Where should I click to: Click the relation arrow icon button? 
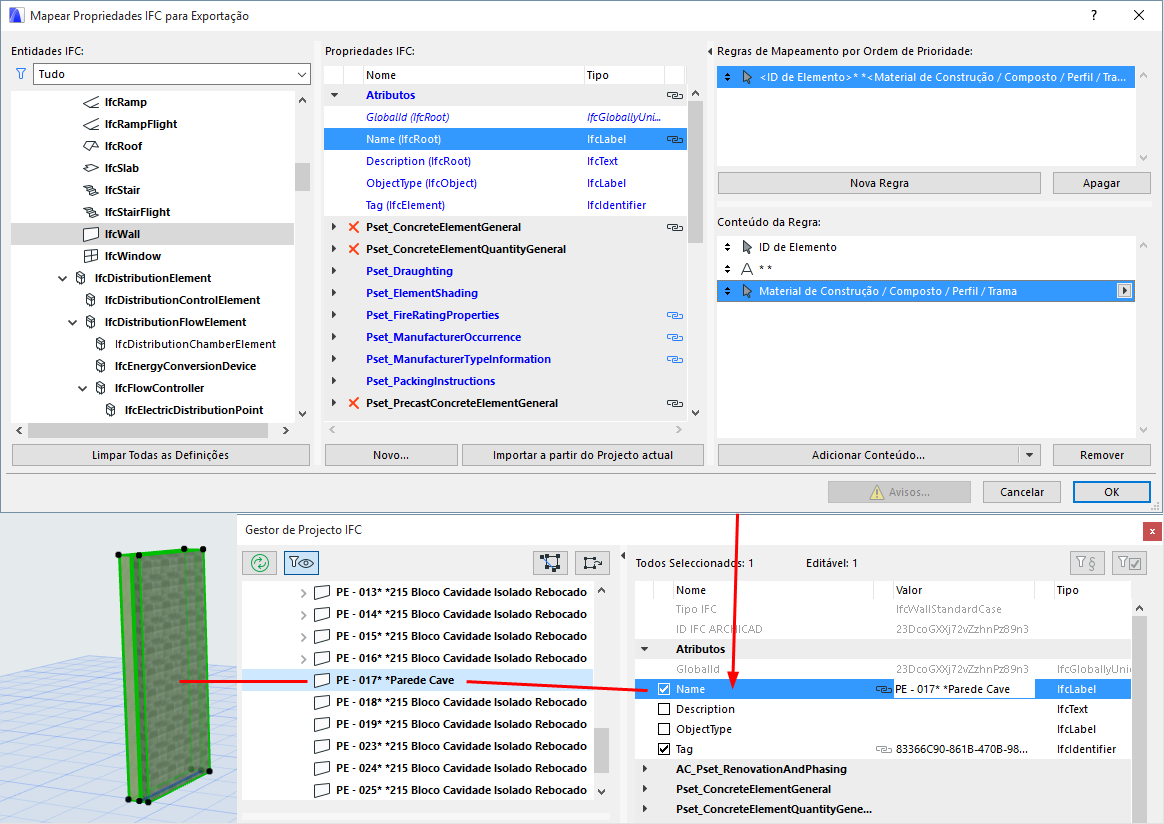(x=592, y=563)
